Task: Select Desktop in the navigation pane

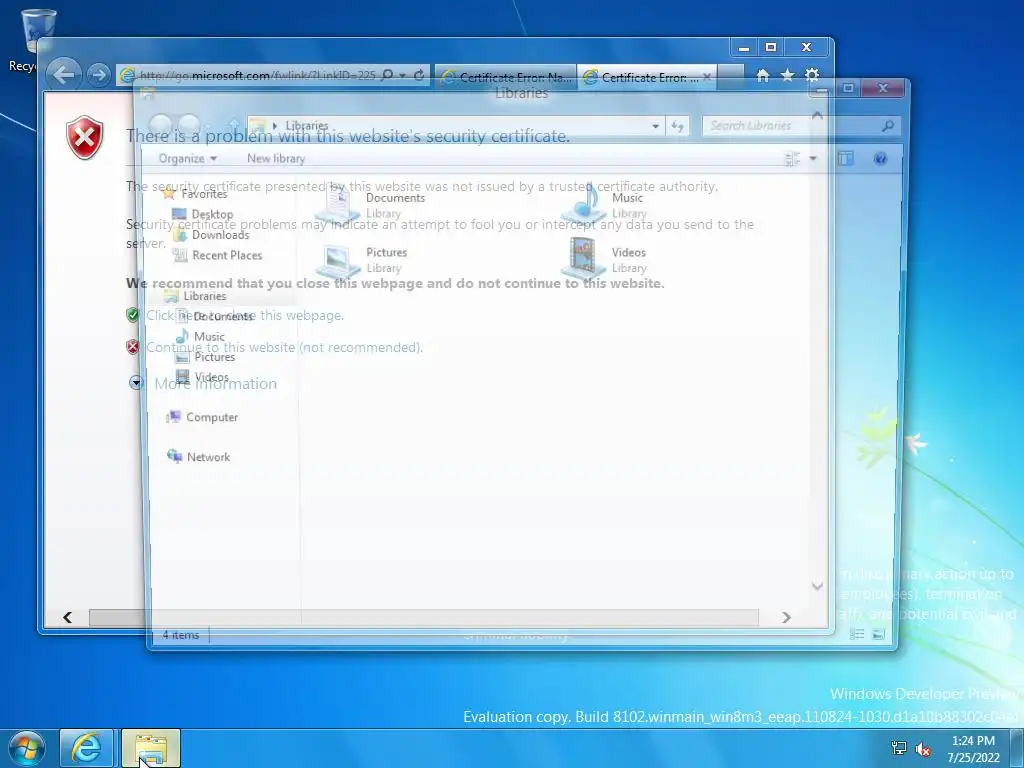Action: pyautogui.click(x=202, y=214)
